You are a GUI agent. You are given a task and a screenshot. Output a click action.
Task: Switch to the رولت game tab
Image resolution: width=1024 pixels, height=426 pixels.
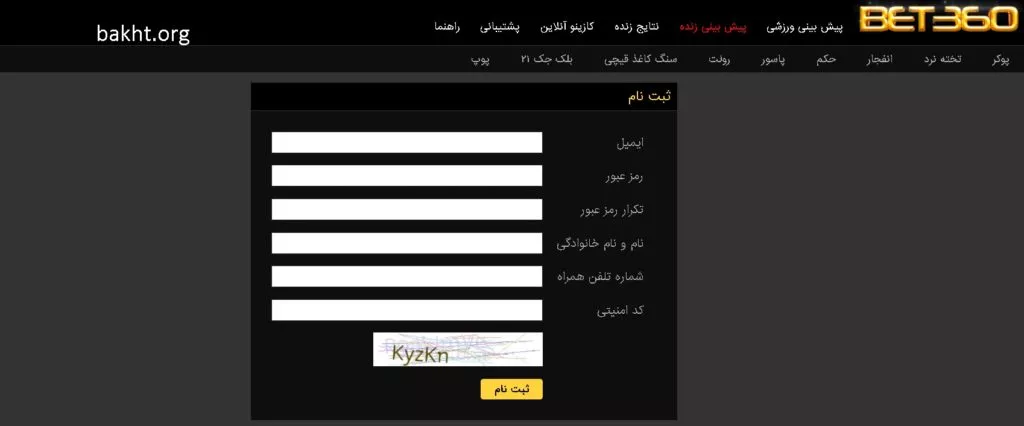coord(720,60)
